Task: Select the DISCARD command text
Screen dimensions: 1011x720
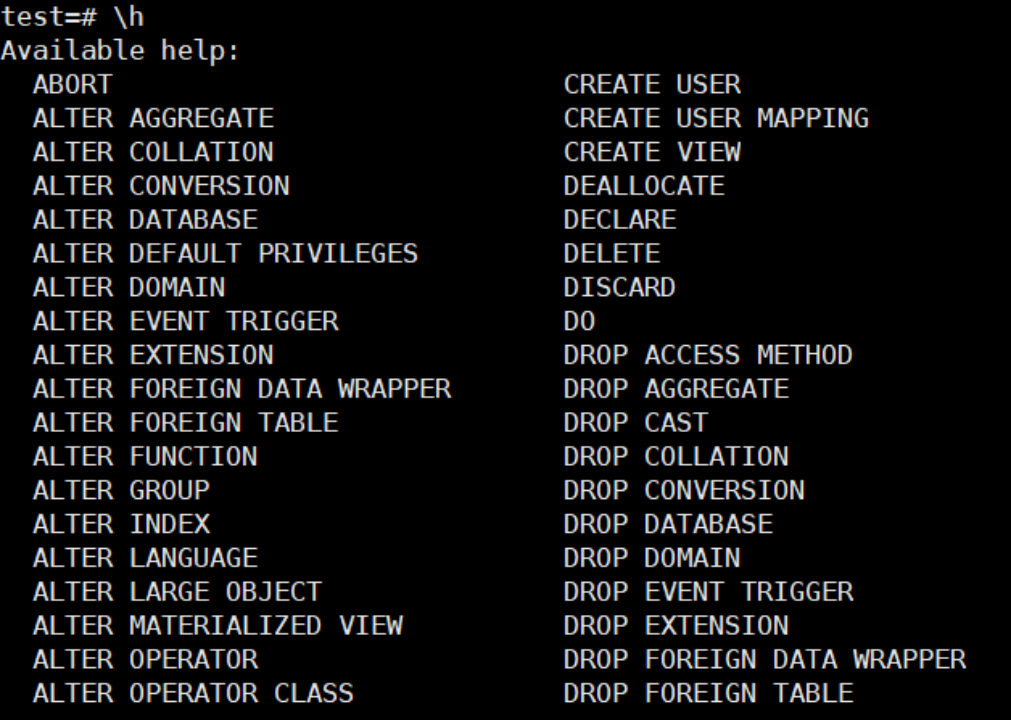Action: (x=620, y=287)
